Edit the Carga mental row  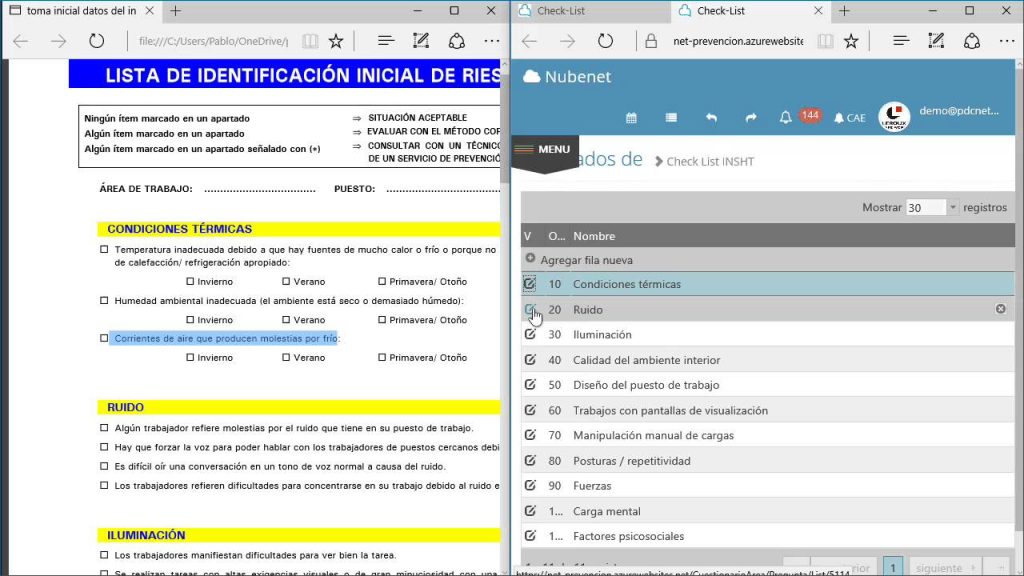click(530, 511)
